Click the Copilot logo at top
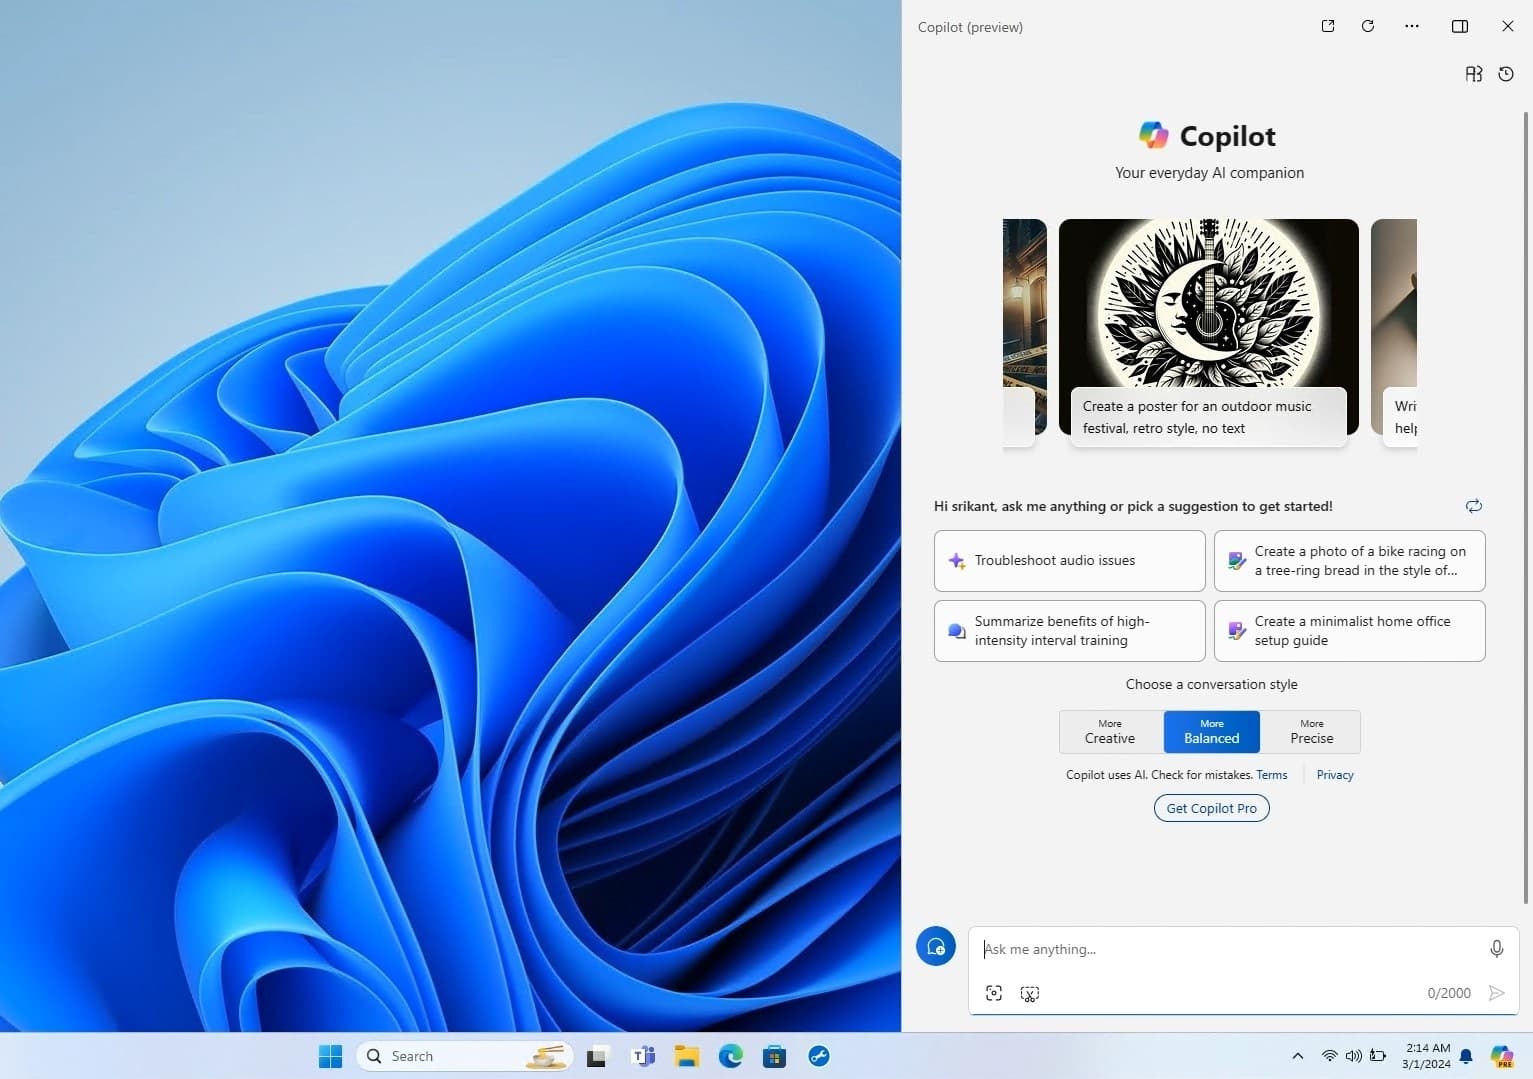 [1154, 135]
